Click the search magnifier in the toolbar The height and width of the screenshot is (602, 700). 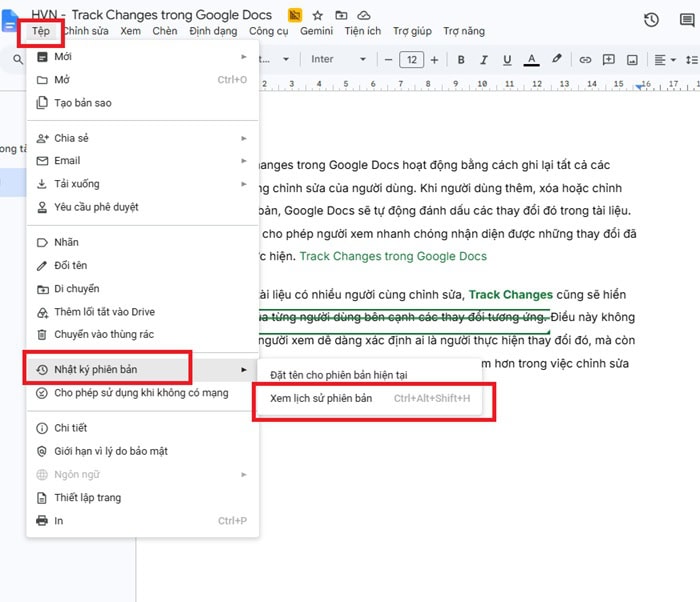pos(17,59)
